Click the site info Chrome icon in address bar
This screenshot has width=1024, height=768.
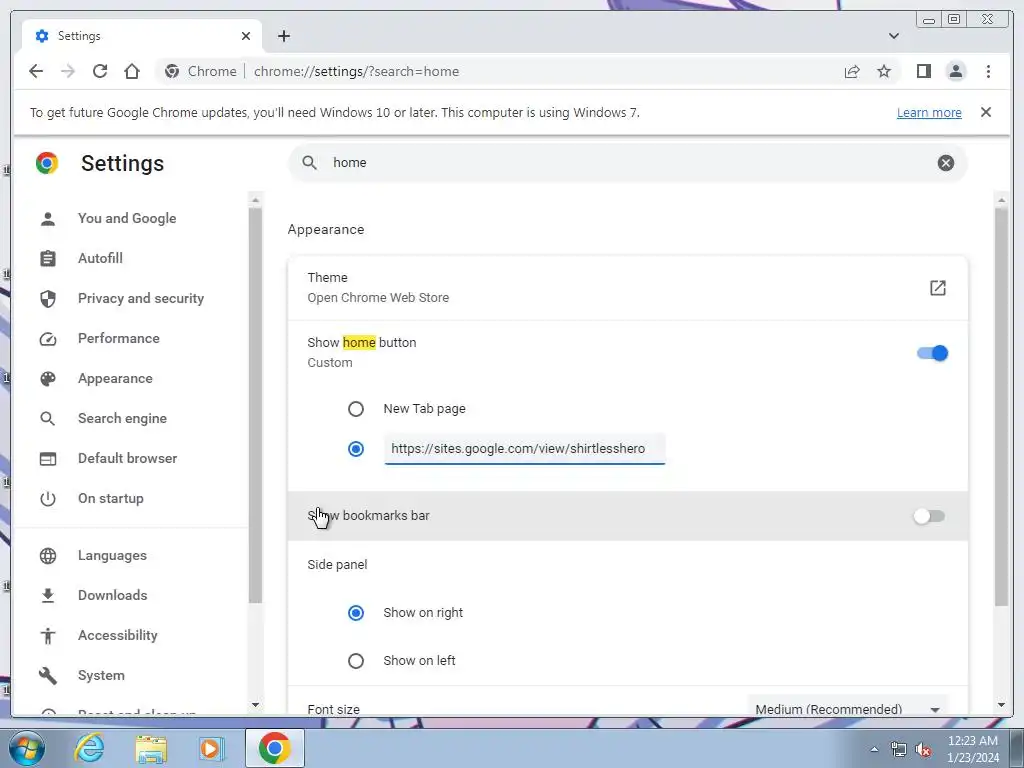[172, 71]
